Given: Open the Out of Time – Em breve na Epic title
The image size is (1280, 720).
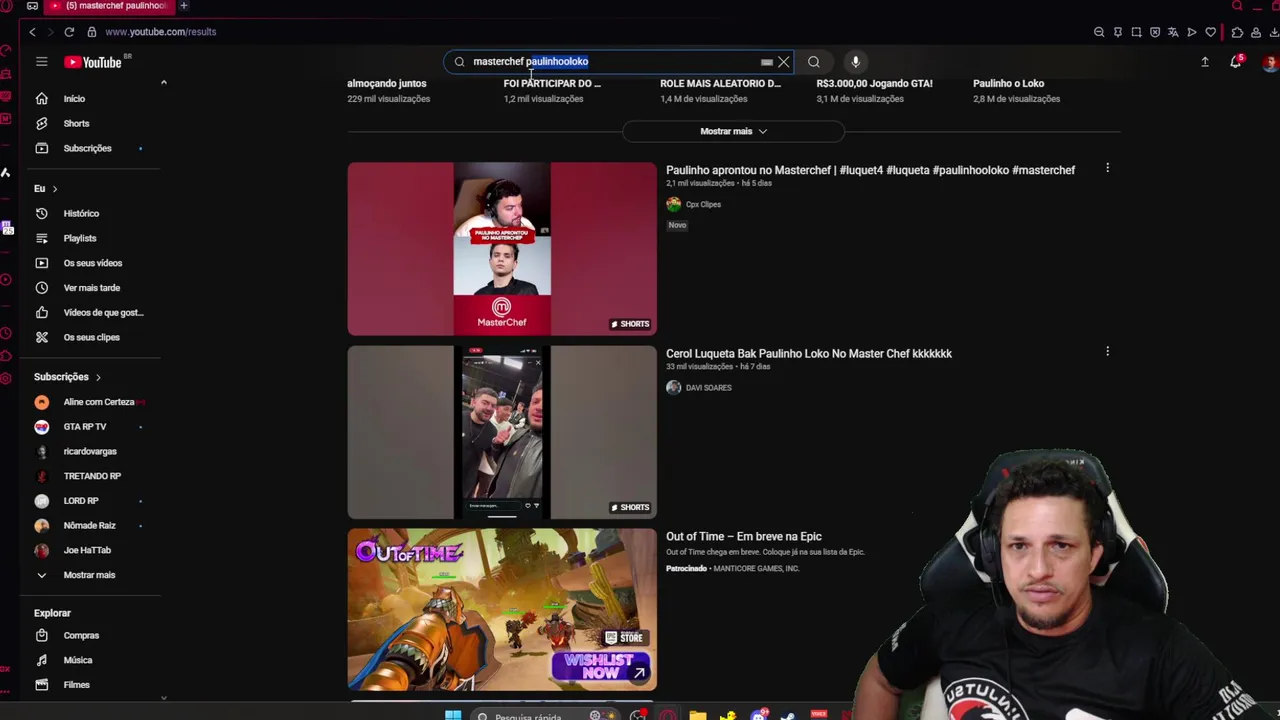Looking at the screenshot, I should pyautogui.click(x=744, y=537).
